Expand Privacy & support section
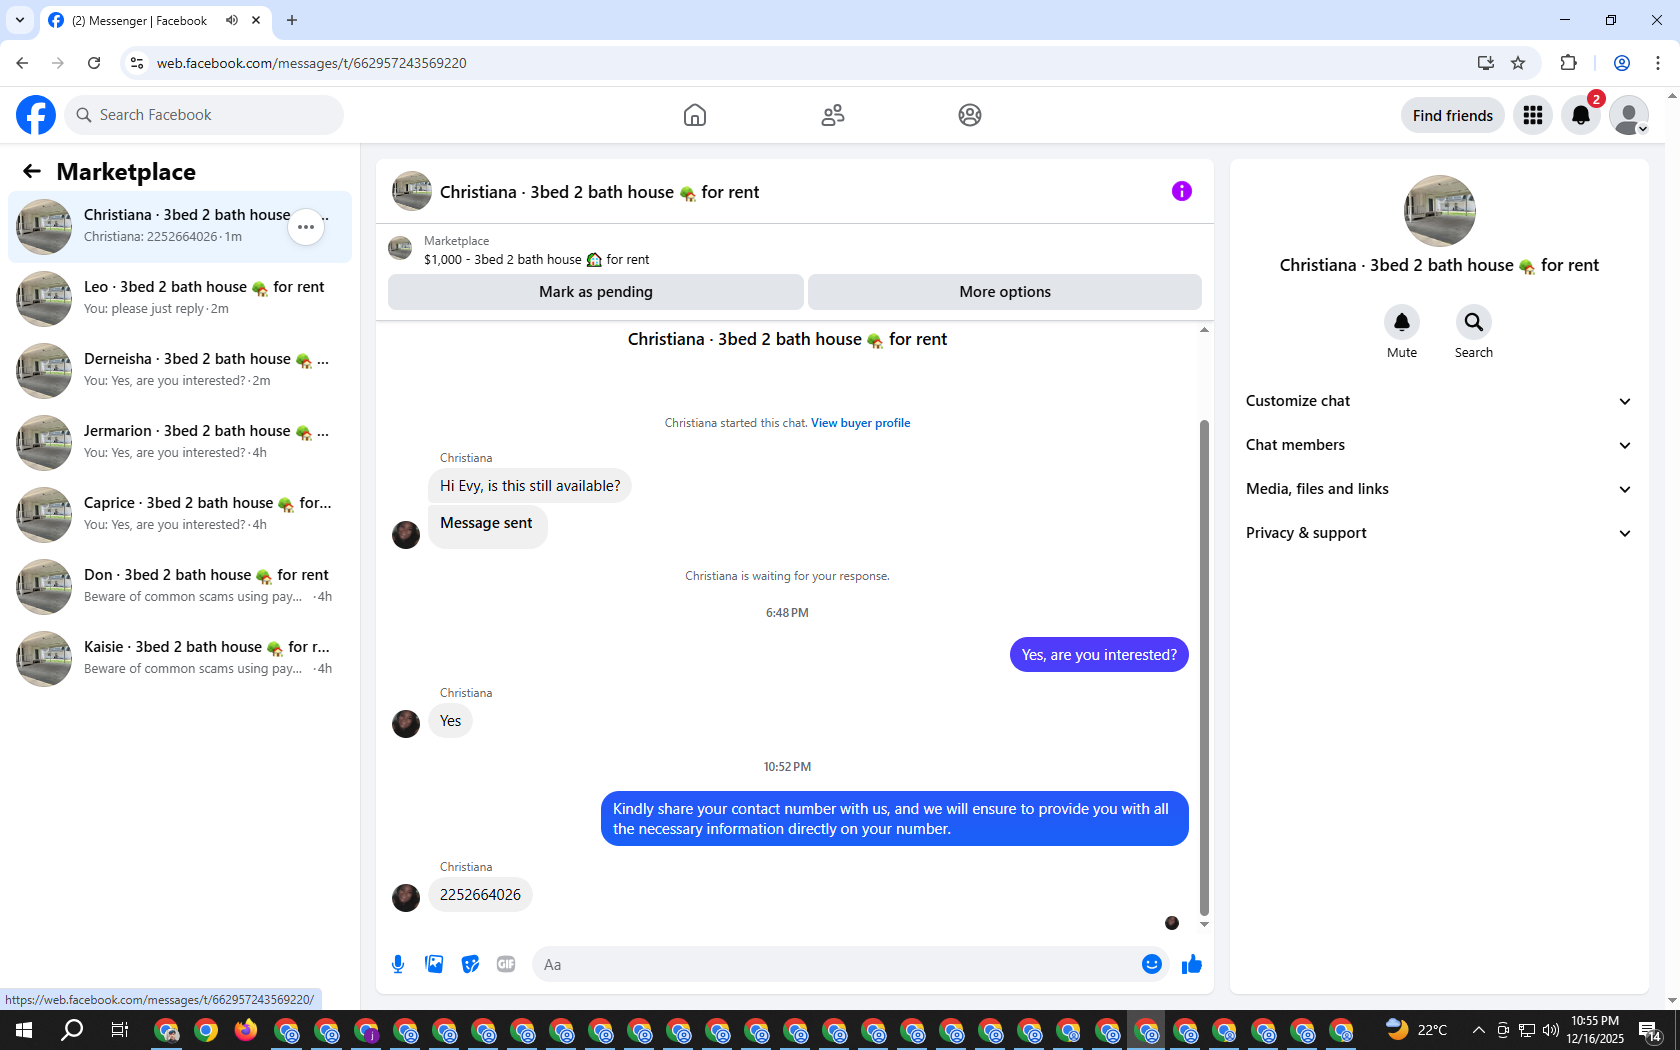This screenshot has width=1680, height=1050. pos(1439,533)
